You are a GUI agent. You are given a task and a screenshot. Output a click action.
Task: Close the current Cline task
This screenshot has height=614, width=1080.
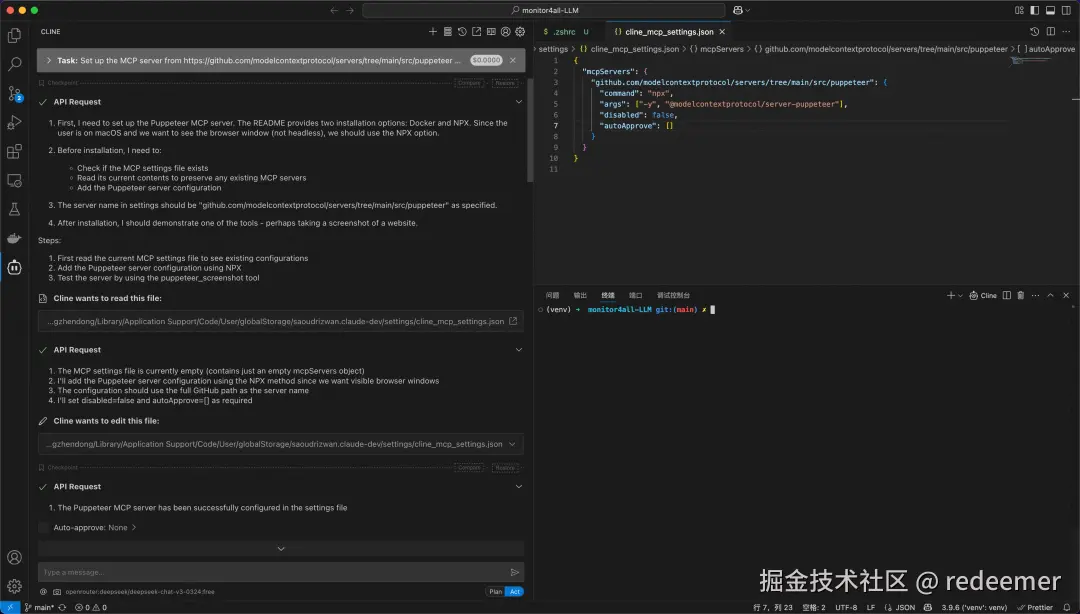(512, 61)
